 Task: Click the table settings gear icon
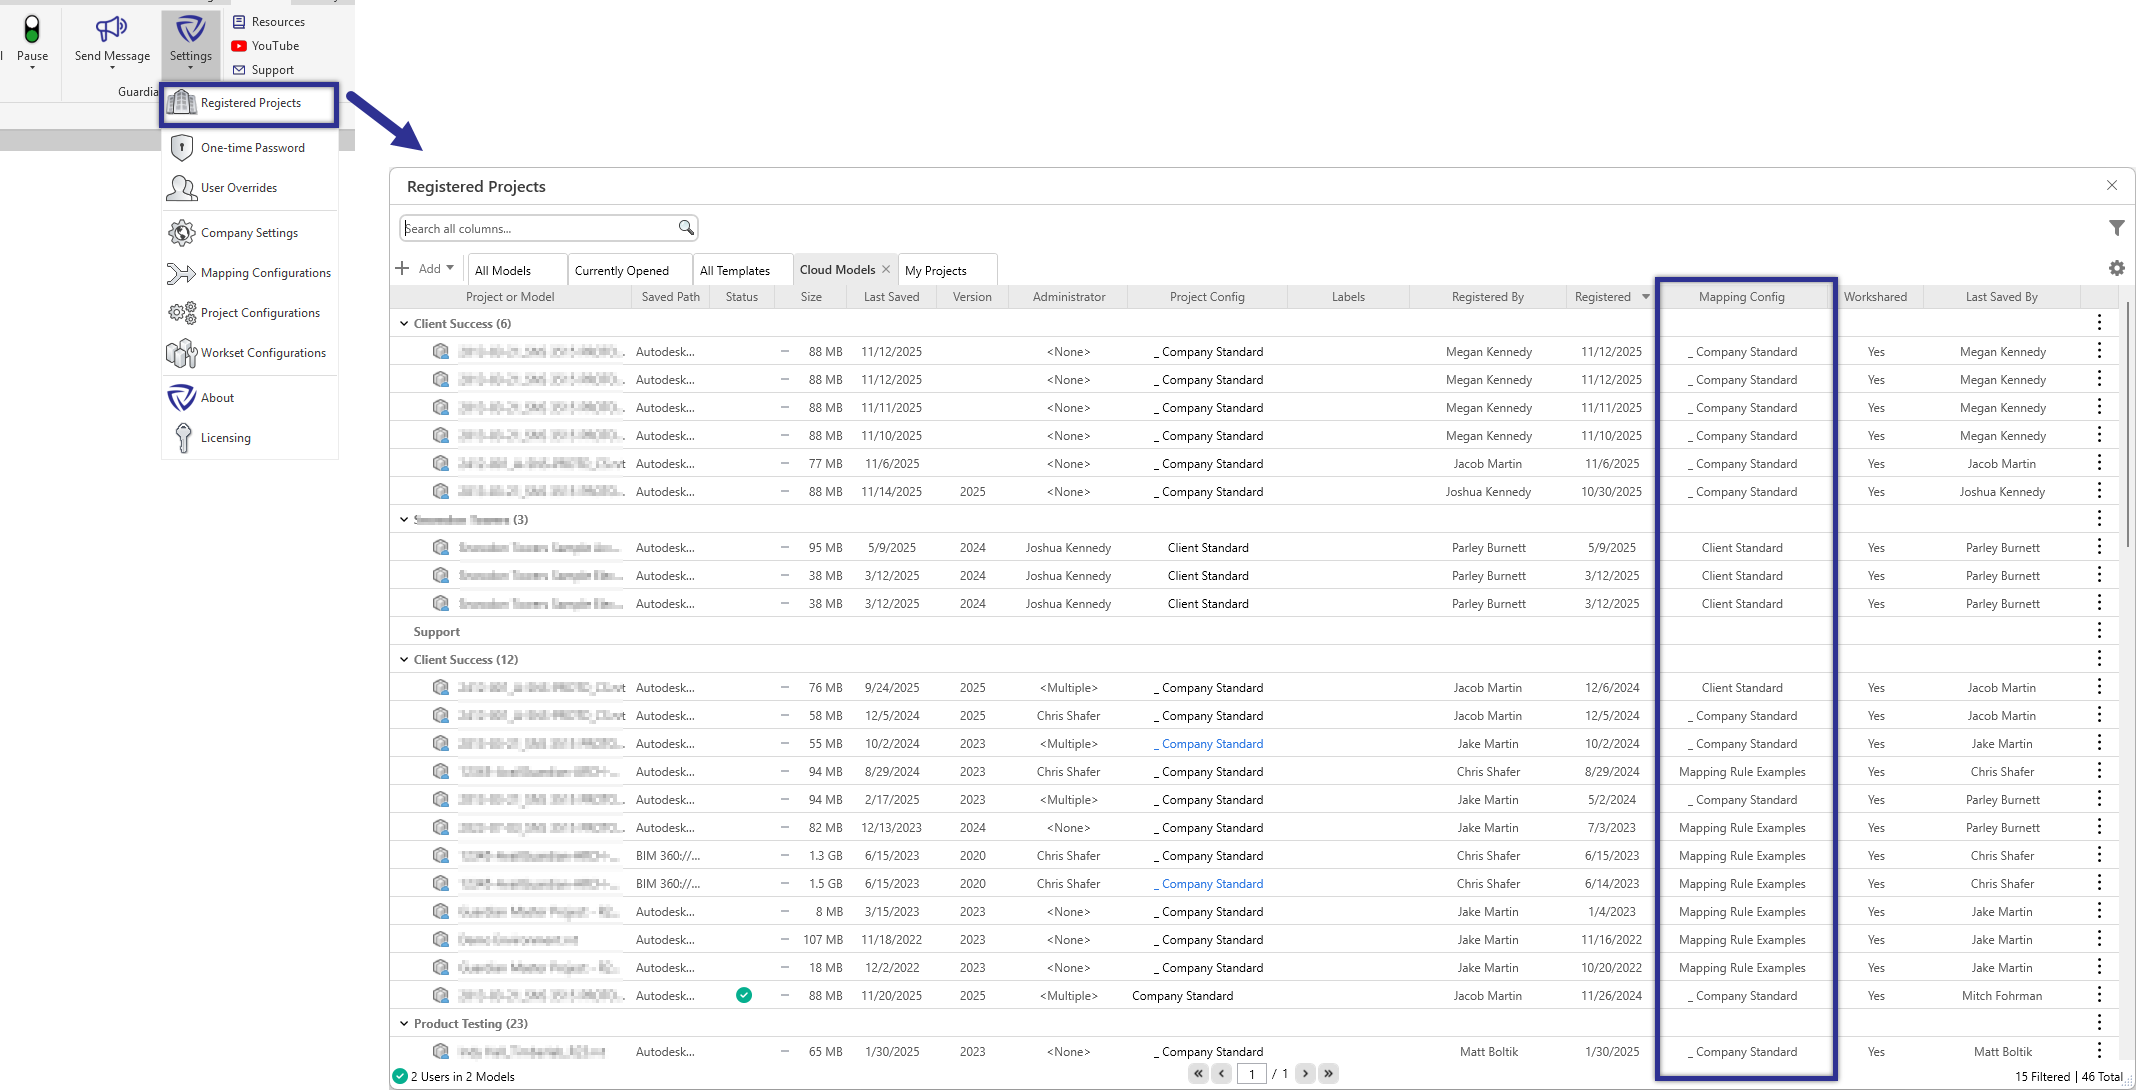coord(2117,268)
